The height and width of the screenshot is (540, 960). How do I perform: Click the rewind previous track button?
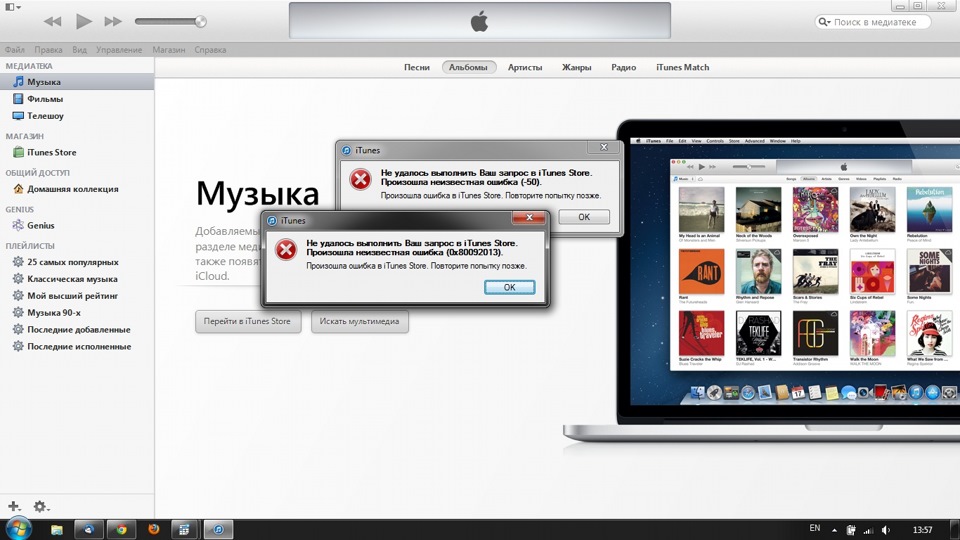coord(53,21)
